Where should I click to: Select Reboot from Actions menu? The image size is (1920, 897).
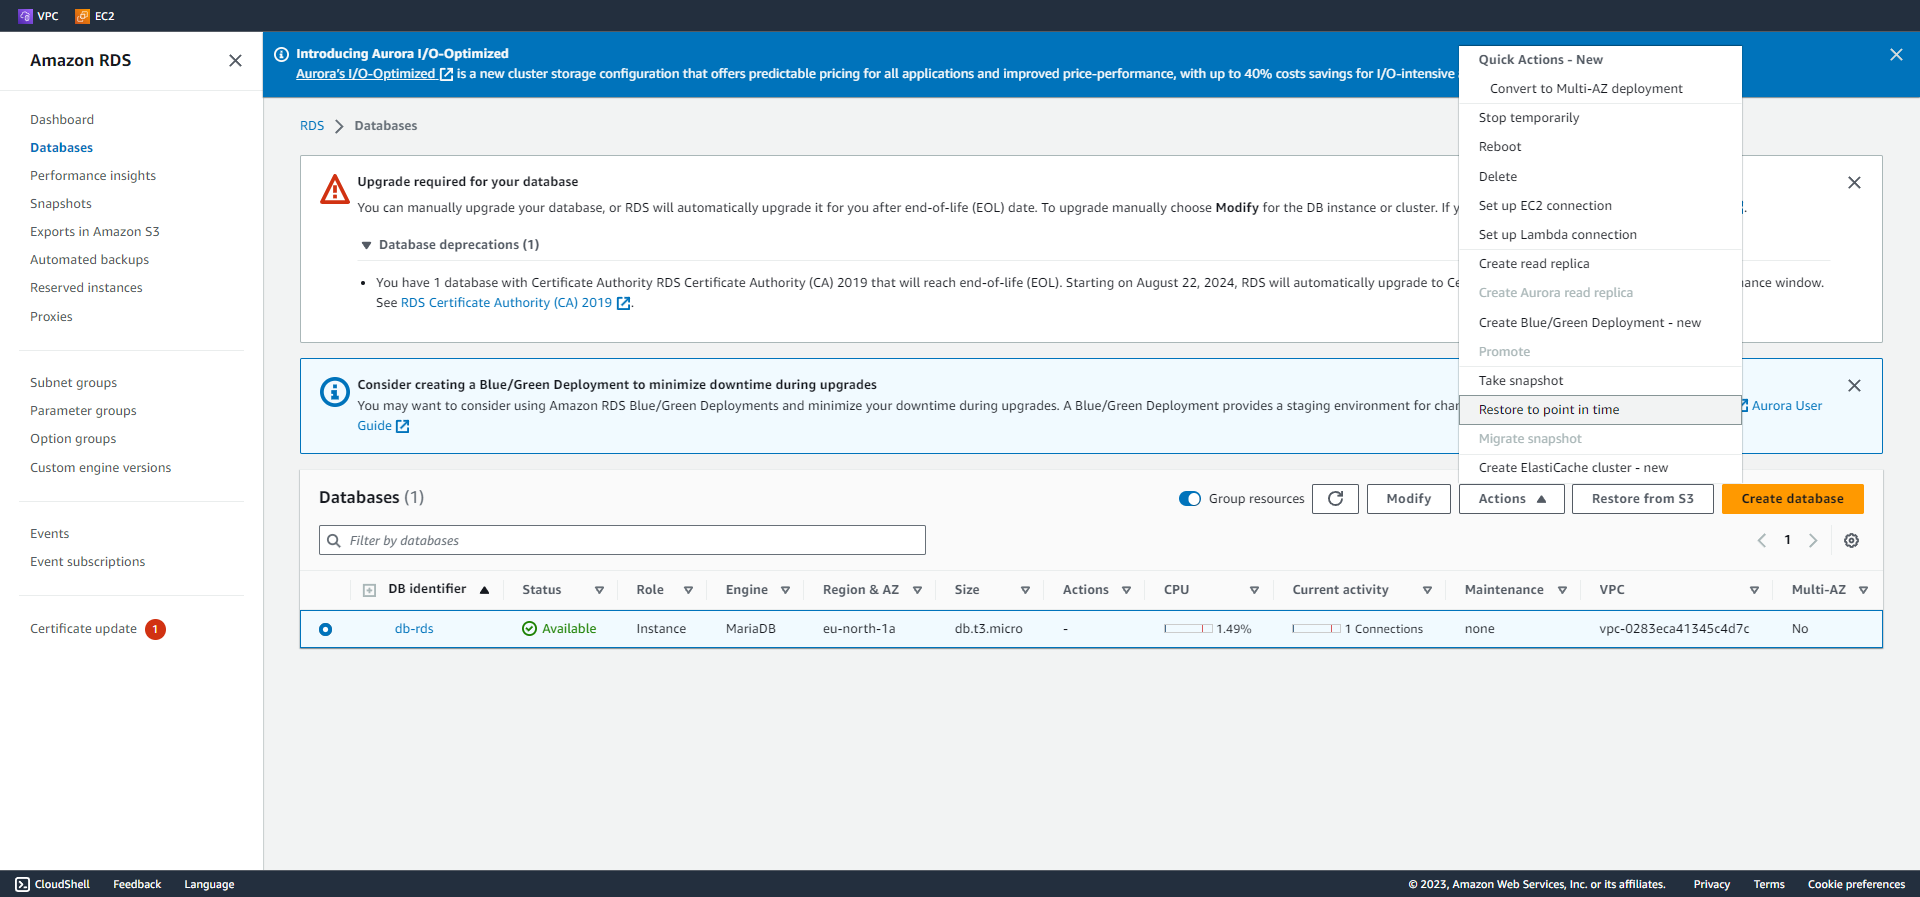pos(1600,147)
